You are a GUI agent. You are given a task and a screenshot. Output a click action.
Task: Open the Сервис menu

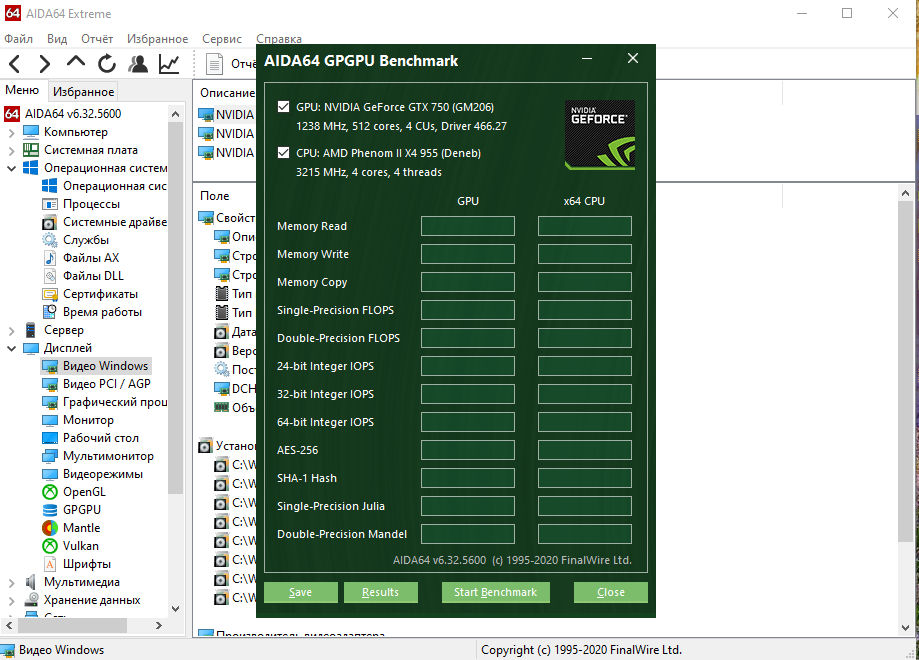click(x=222, y=39)
